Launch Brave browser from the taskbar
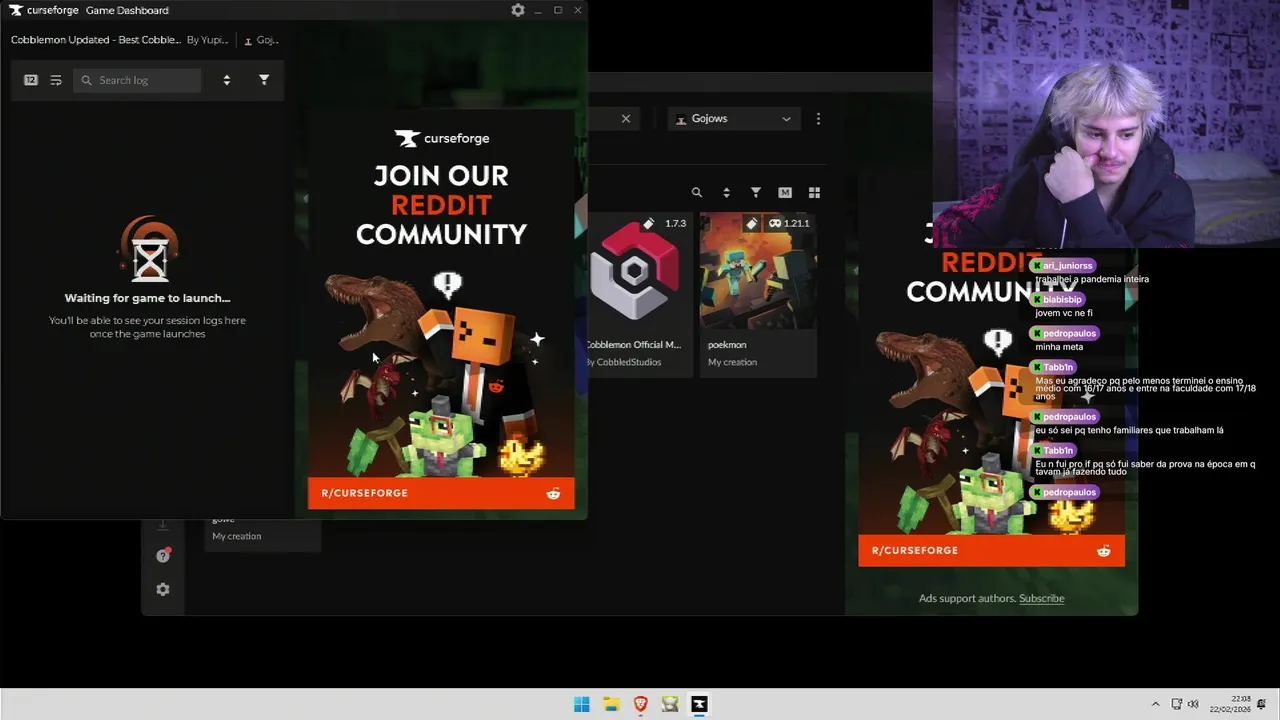The height and width of the screenshot is (720, 1280). tap(641, 704)
